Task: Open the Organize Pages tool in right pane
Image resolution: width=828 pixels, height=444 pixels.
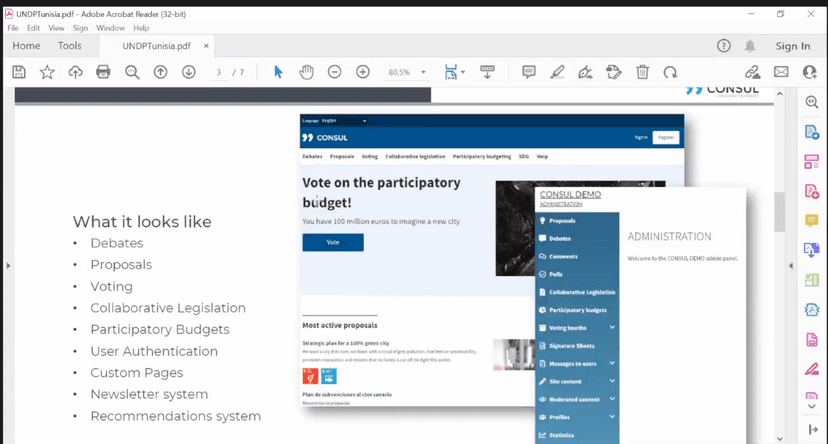Action: point(812,162)
